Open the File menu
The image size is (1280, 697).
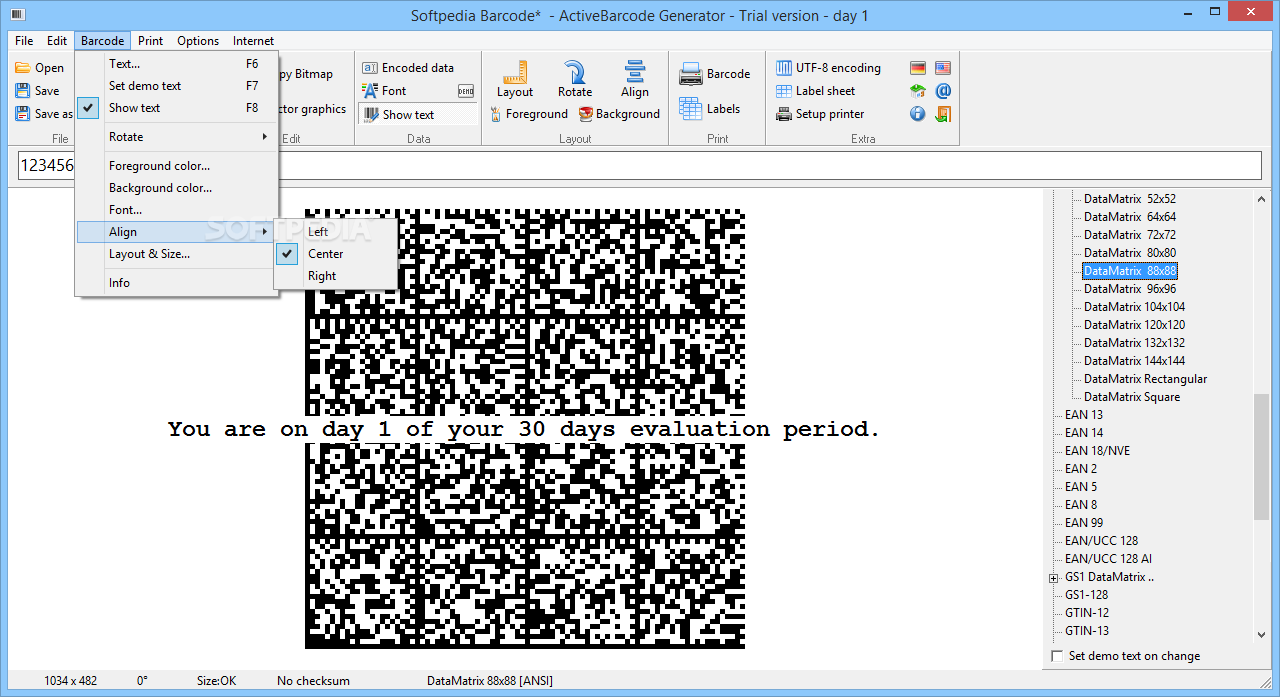(x=24, y=41)
